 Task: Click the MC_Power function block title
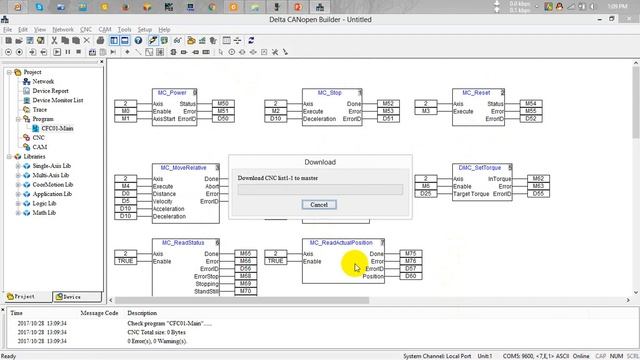[172, 93]
